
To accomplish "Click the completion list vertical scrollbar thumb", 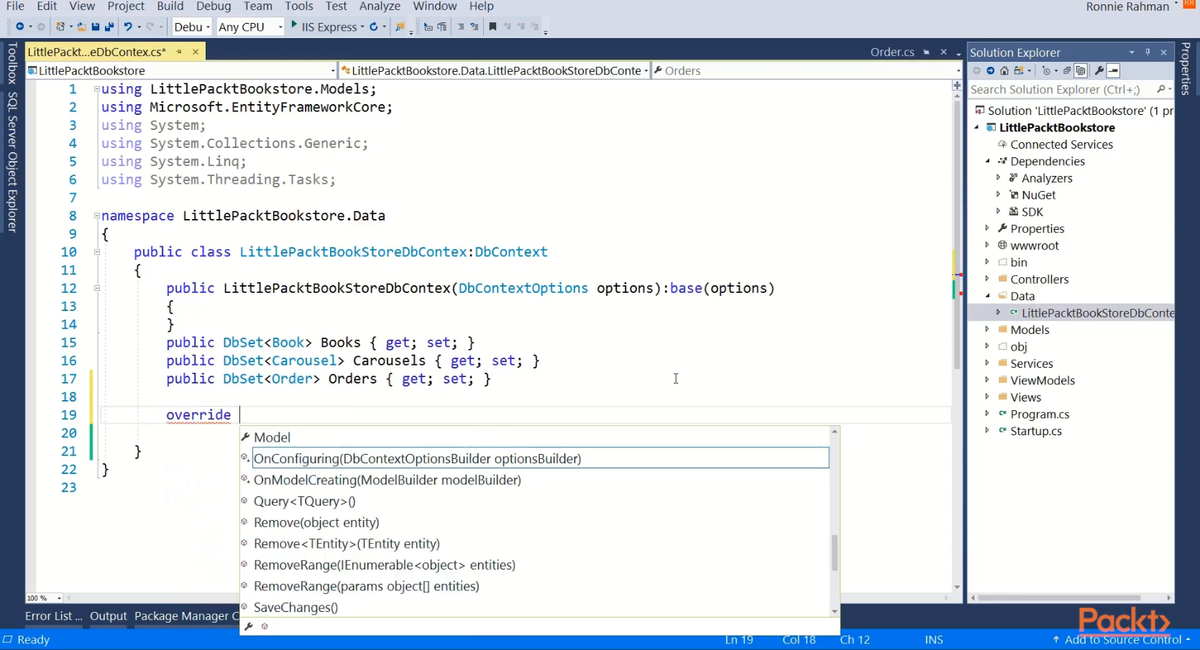I will pyautogui.click(x=835, y=552).
